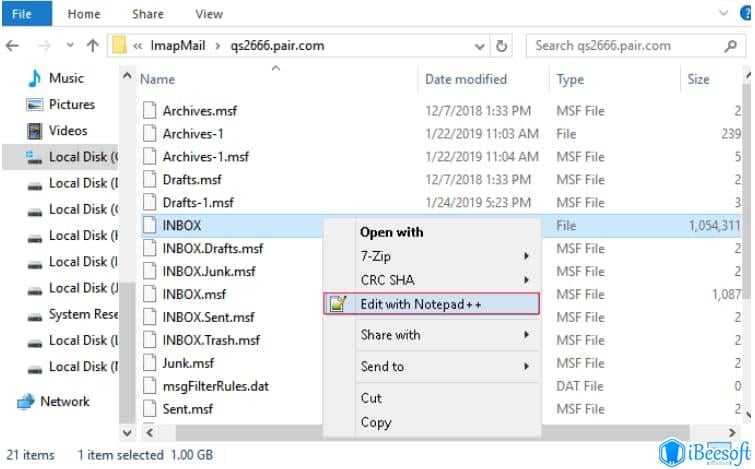Select the Archives-1.msf file
Screen dimensions: 755x469
(206, 156)
